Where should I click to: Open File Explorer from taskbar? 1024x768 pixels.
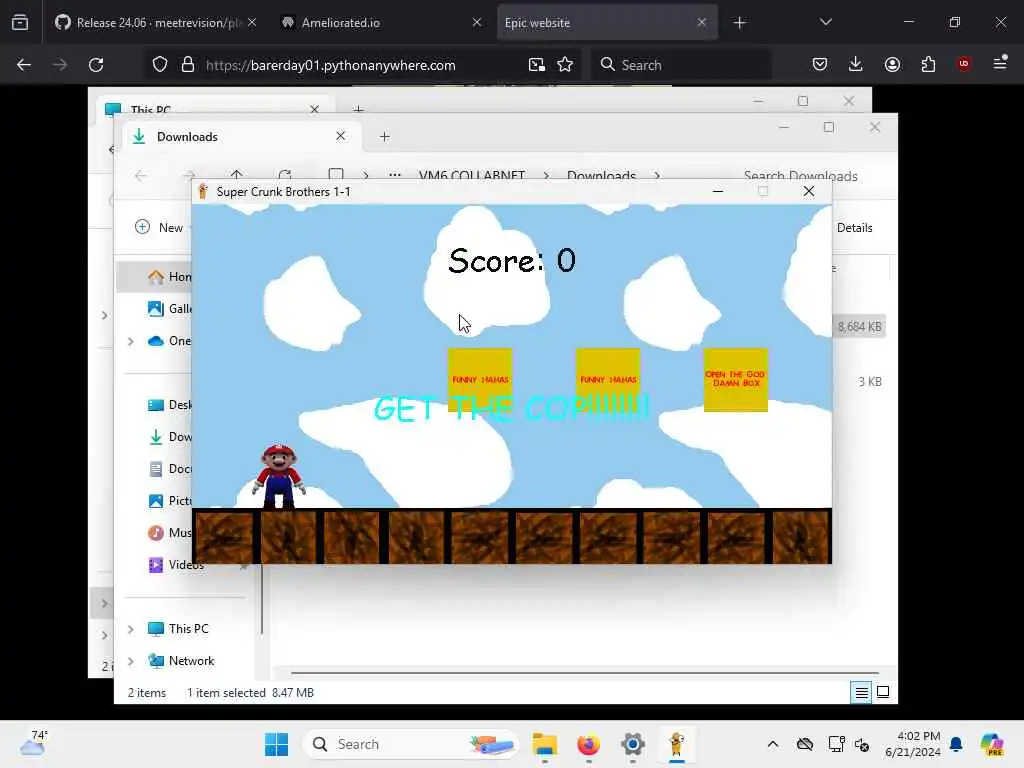pyautogui.click(x=545, y=744)
